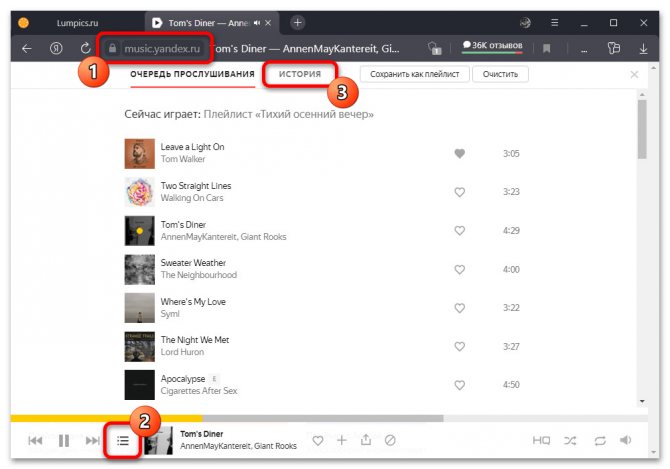The height and width of the screenshot is (469, 670).
Task: Like the Sweater Weather track
Action: pyautogui.click(x=459, y=270)
